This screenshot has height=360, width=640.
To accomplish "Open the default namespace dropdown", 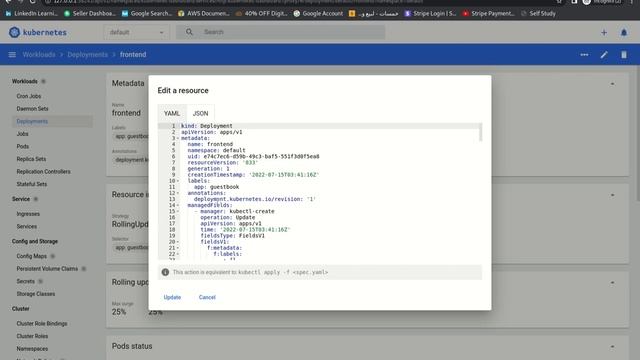I will coord(136,32).
